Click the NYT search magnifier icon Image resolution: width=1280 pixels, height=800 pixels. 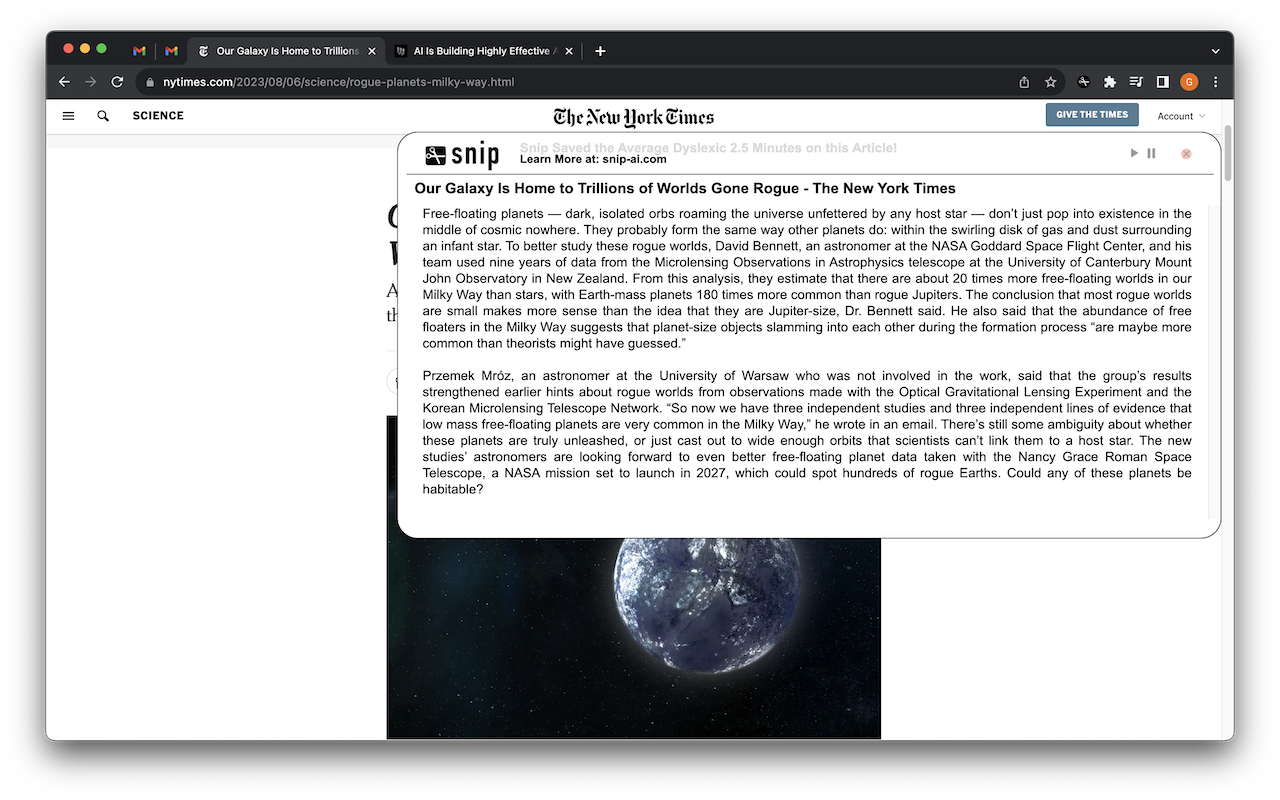(x=103, y=116)
